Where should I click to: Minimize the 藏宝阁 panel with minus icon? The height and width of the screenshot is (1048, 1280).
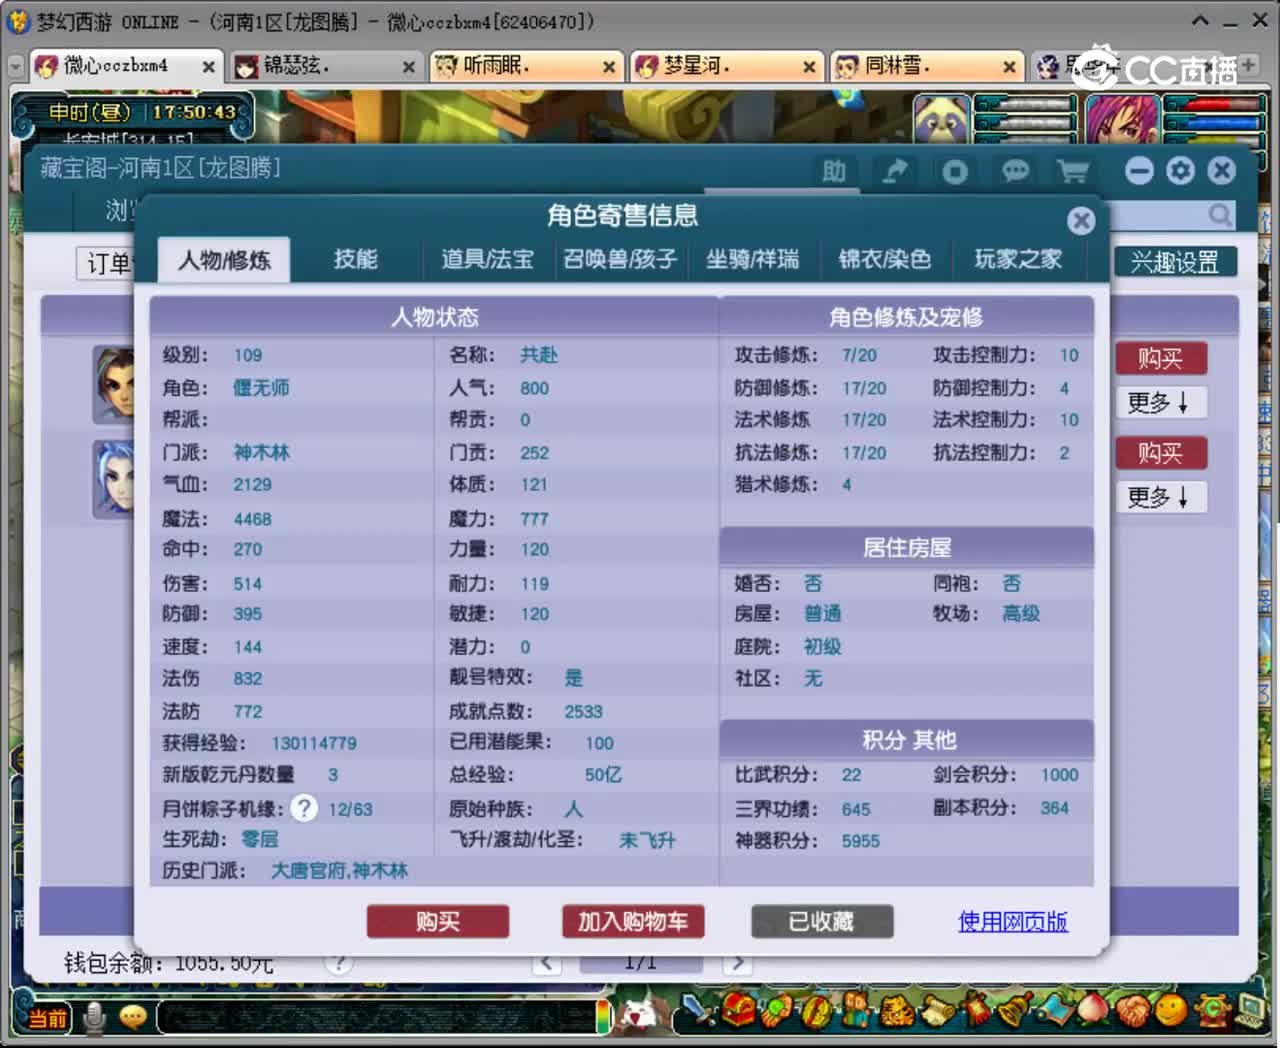click(x=1139, y=171)
